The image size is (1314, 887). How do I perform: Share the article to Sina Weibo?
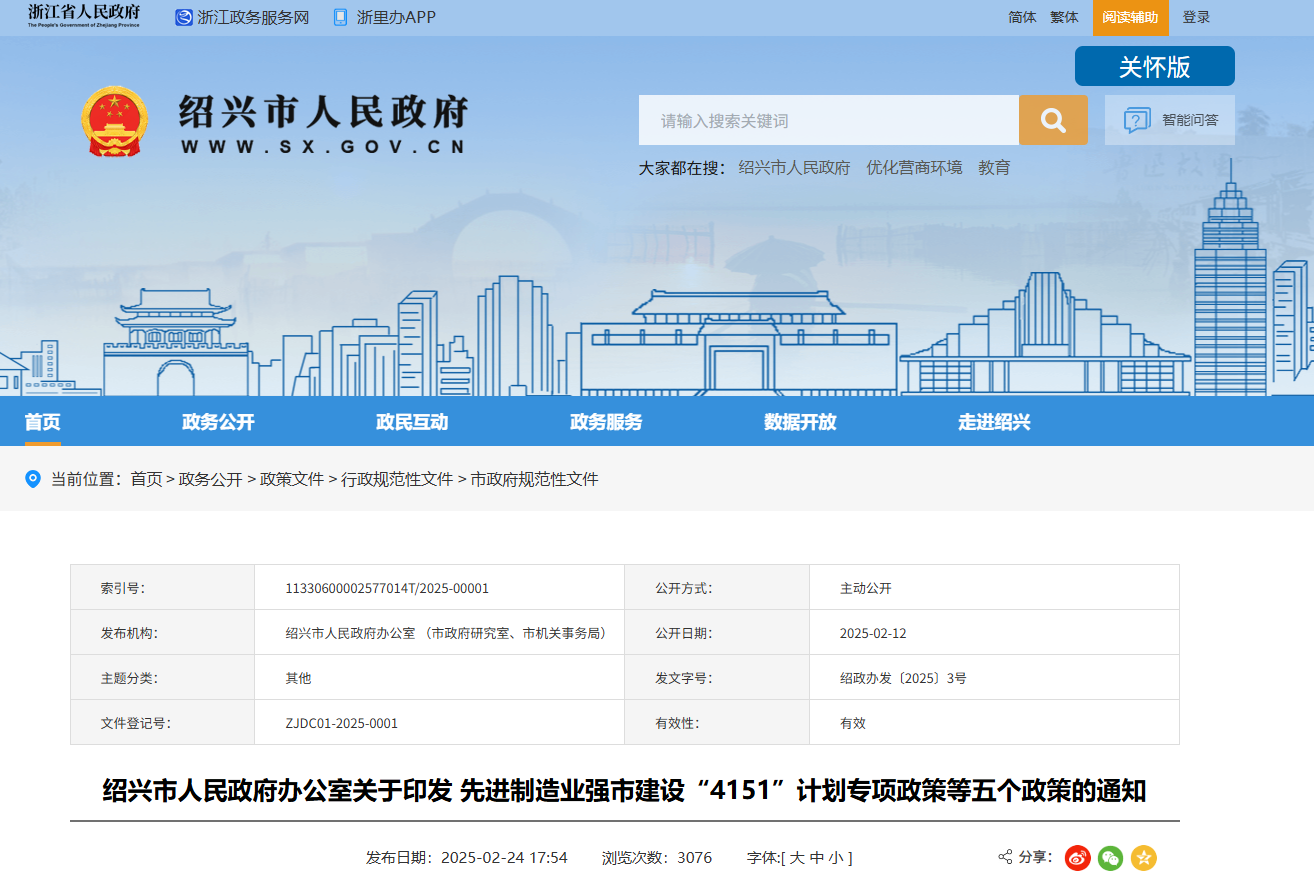[x=1075, y=858]
